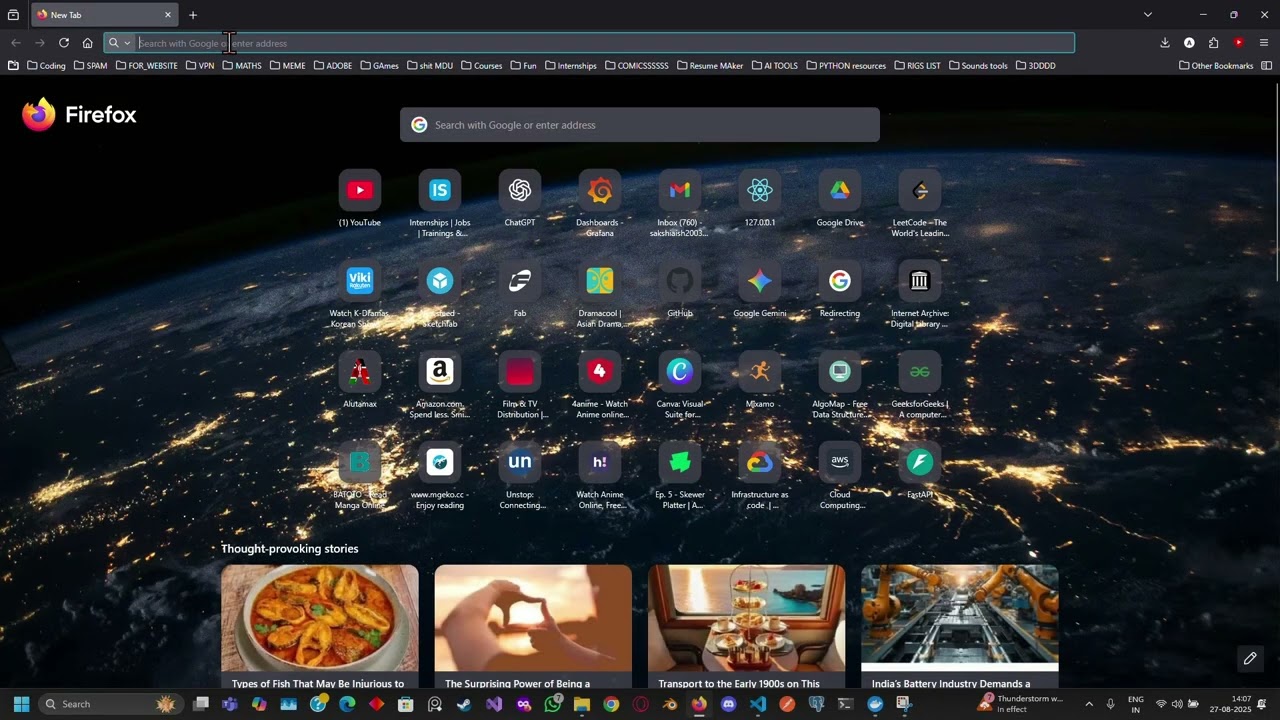
Task: Open the PYTHON resources bookmarks folder
Action: click(846, 66)
